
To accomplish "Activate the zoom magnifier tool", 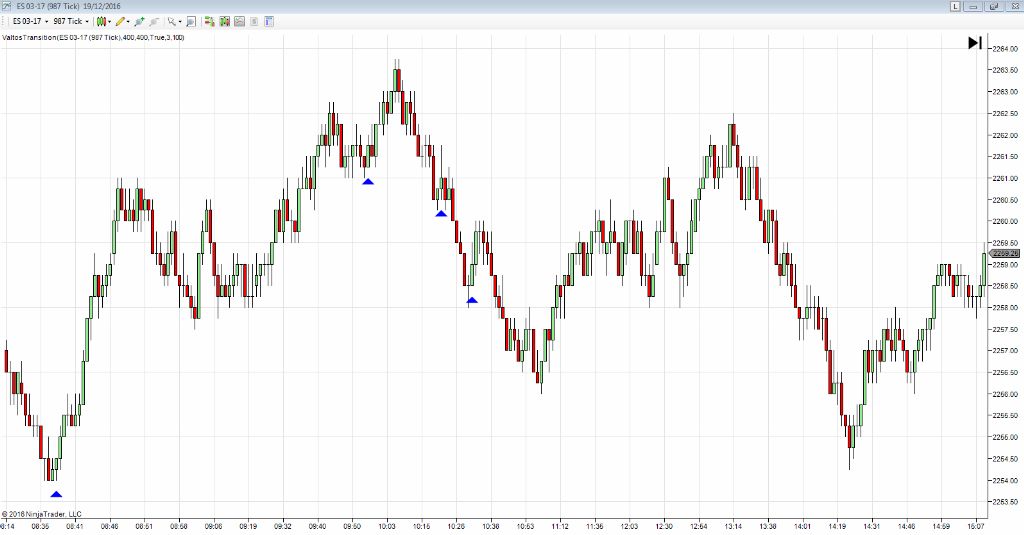I will click(172, 21).
